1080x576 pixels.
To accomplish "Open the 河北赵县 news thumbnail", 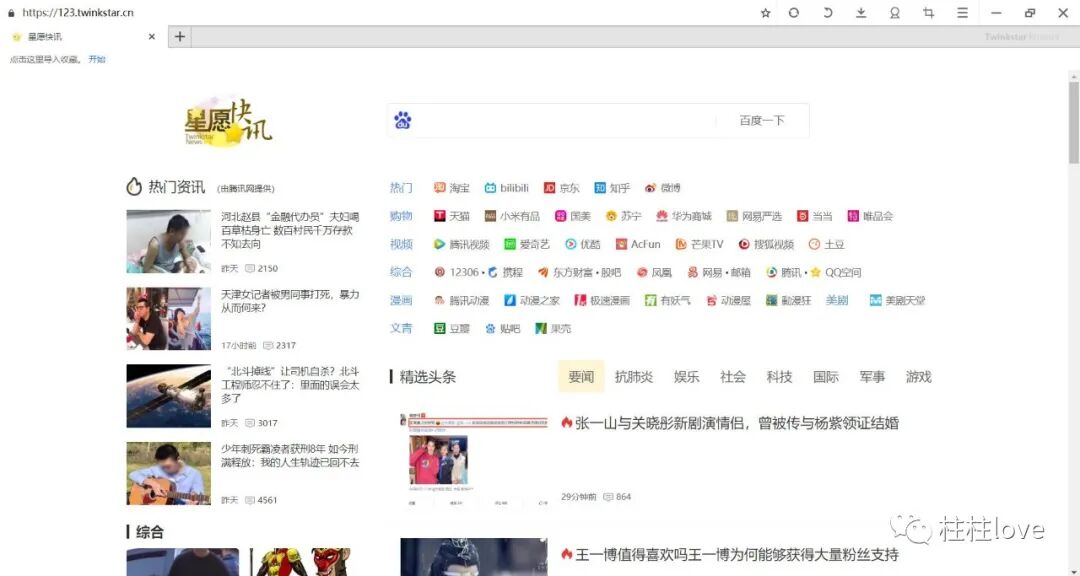I will (x=169, y=242).
